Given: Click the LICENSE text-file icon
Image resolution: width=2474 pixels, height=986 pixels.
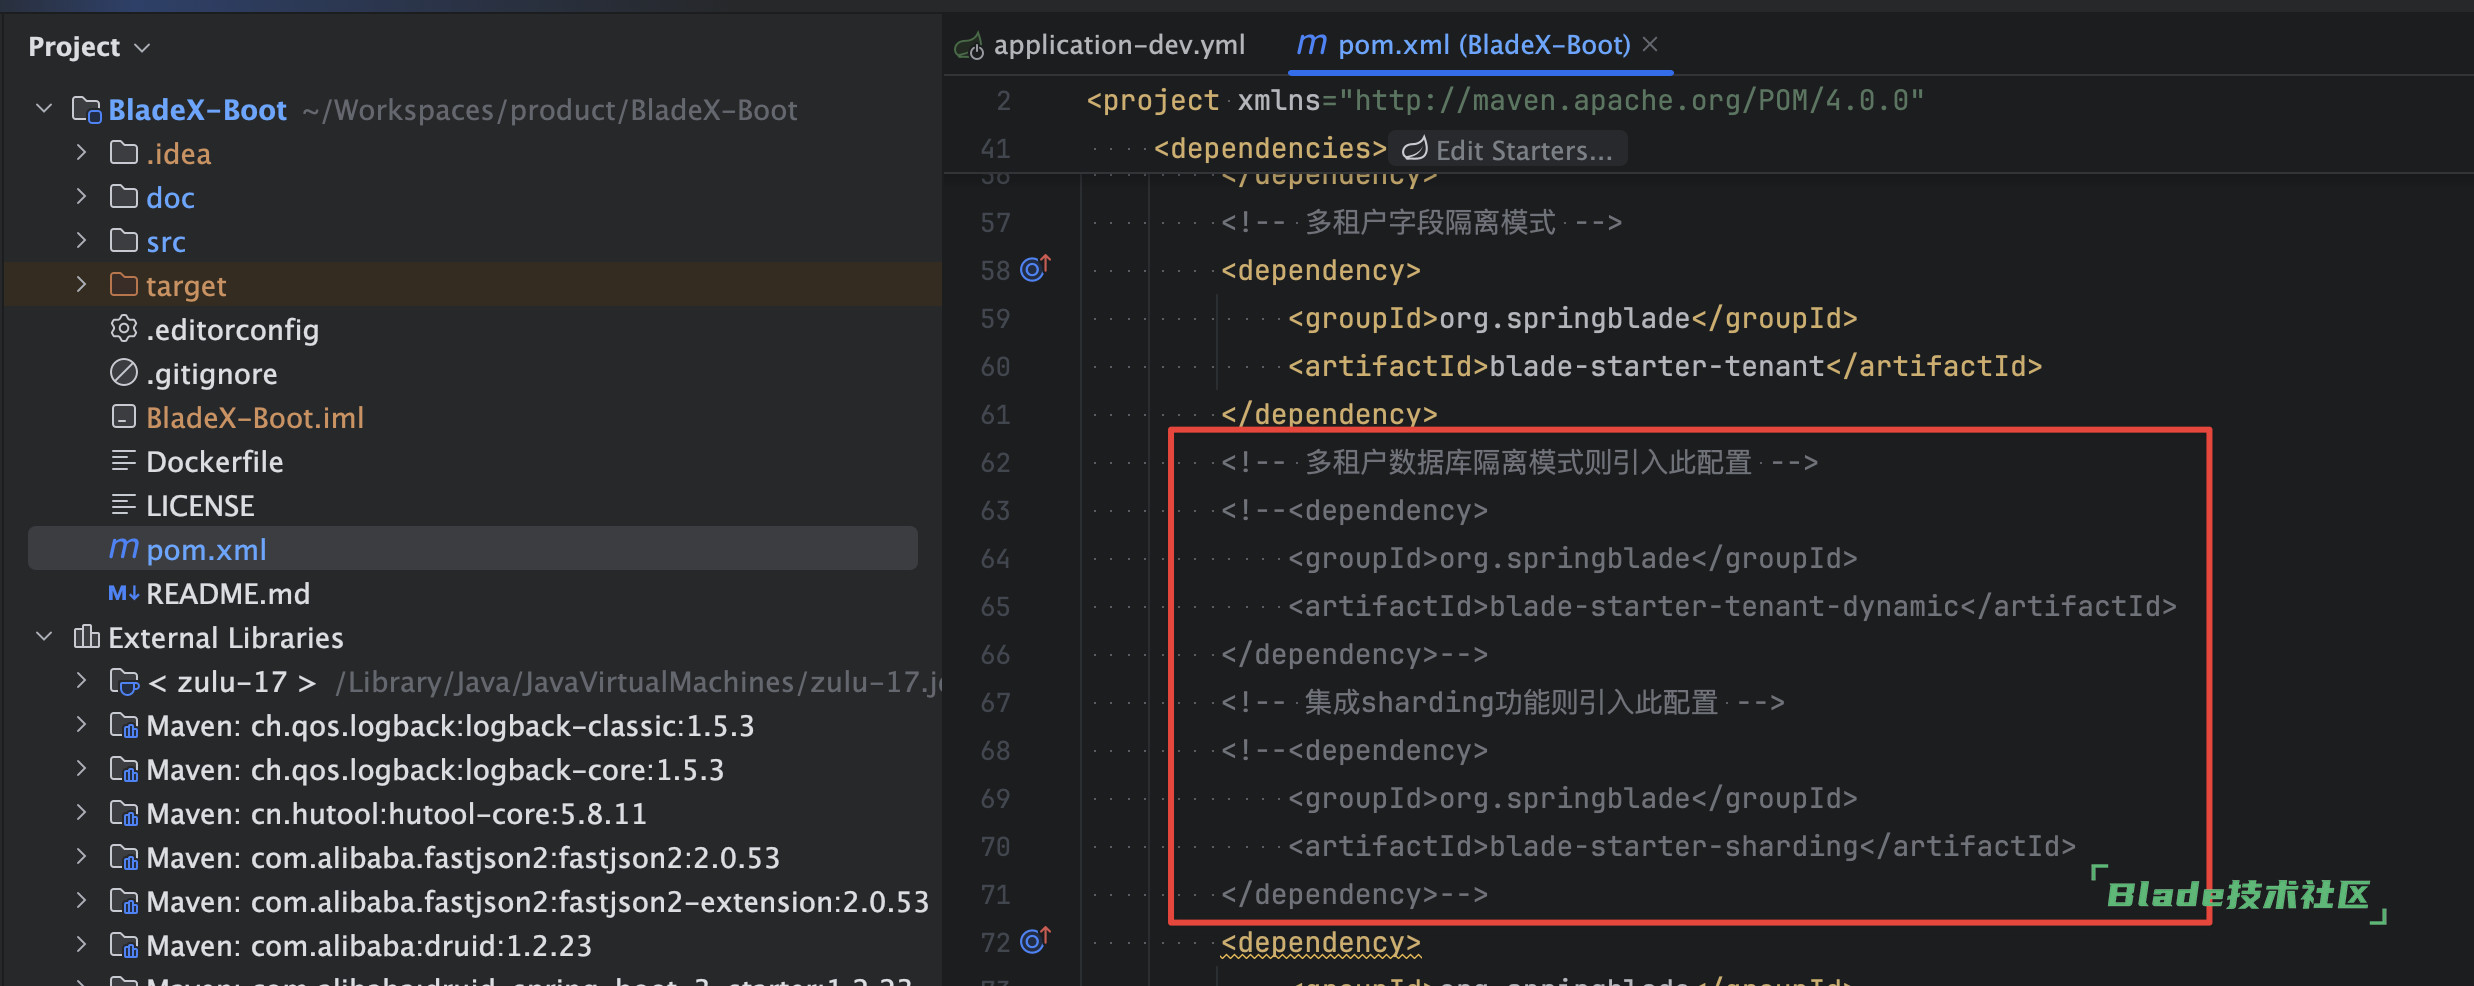Looking at the screenshot, I should coord(124,504).
